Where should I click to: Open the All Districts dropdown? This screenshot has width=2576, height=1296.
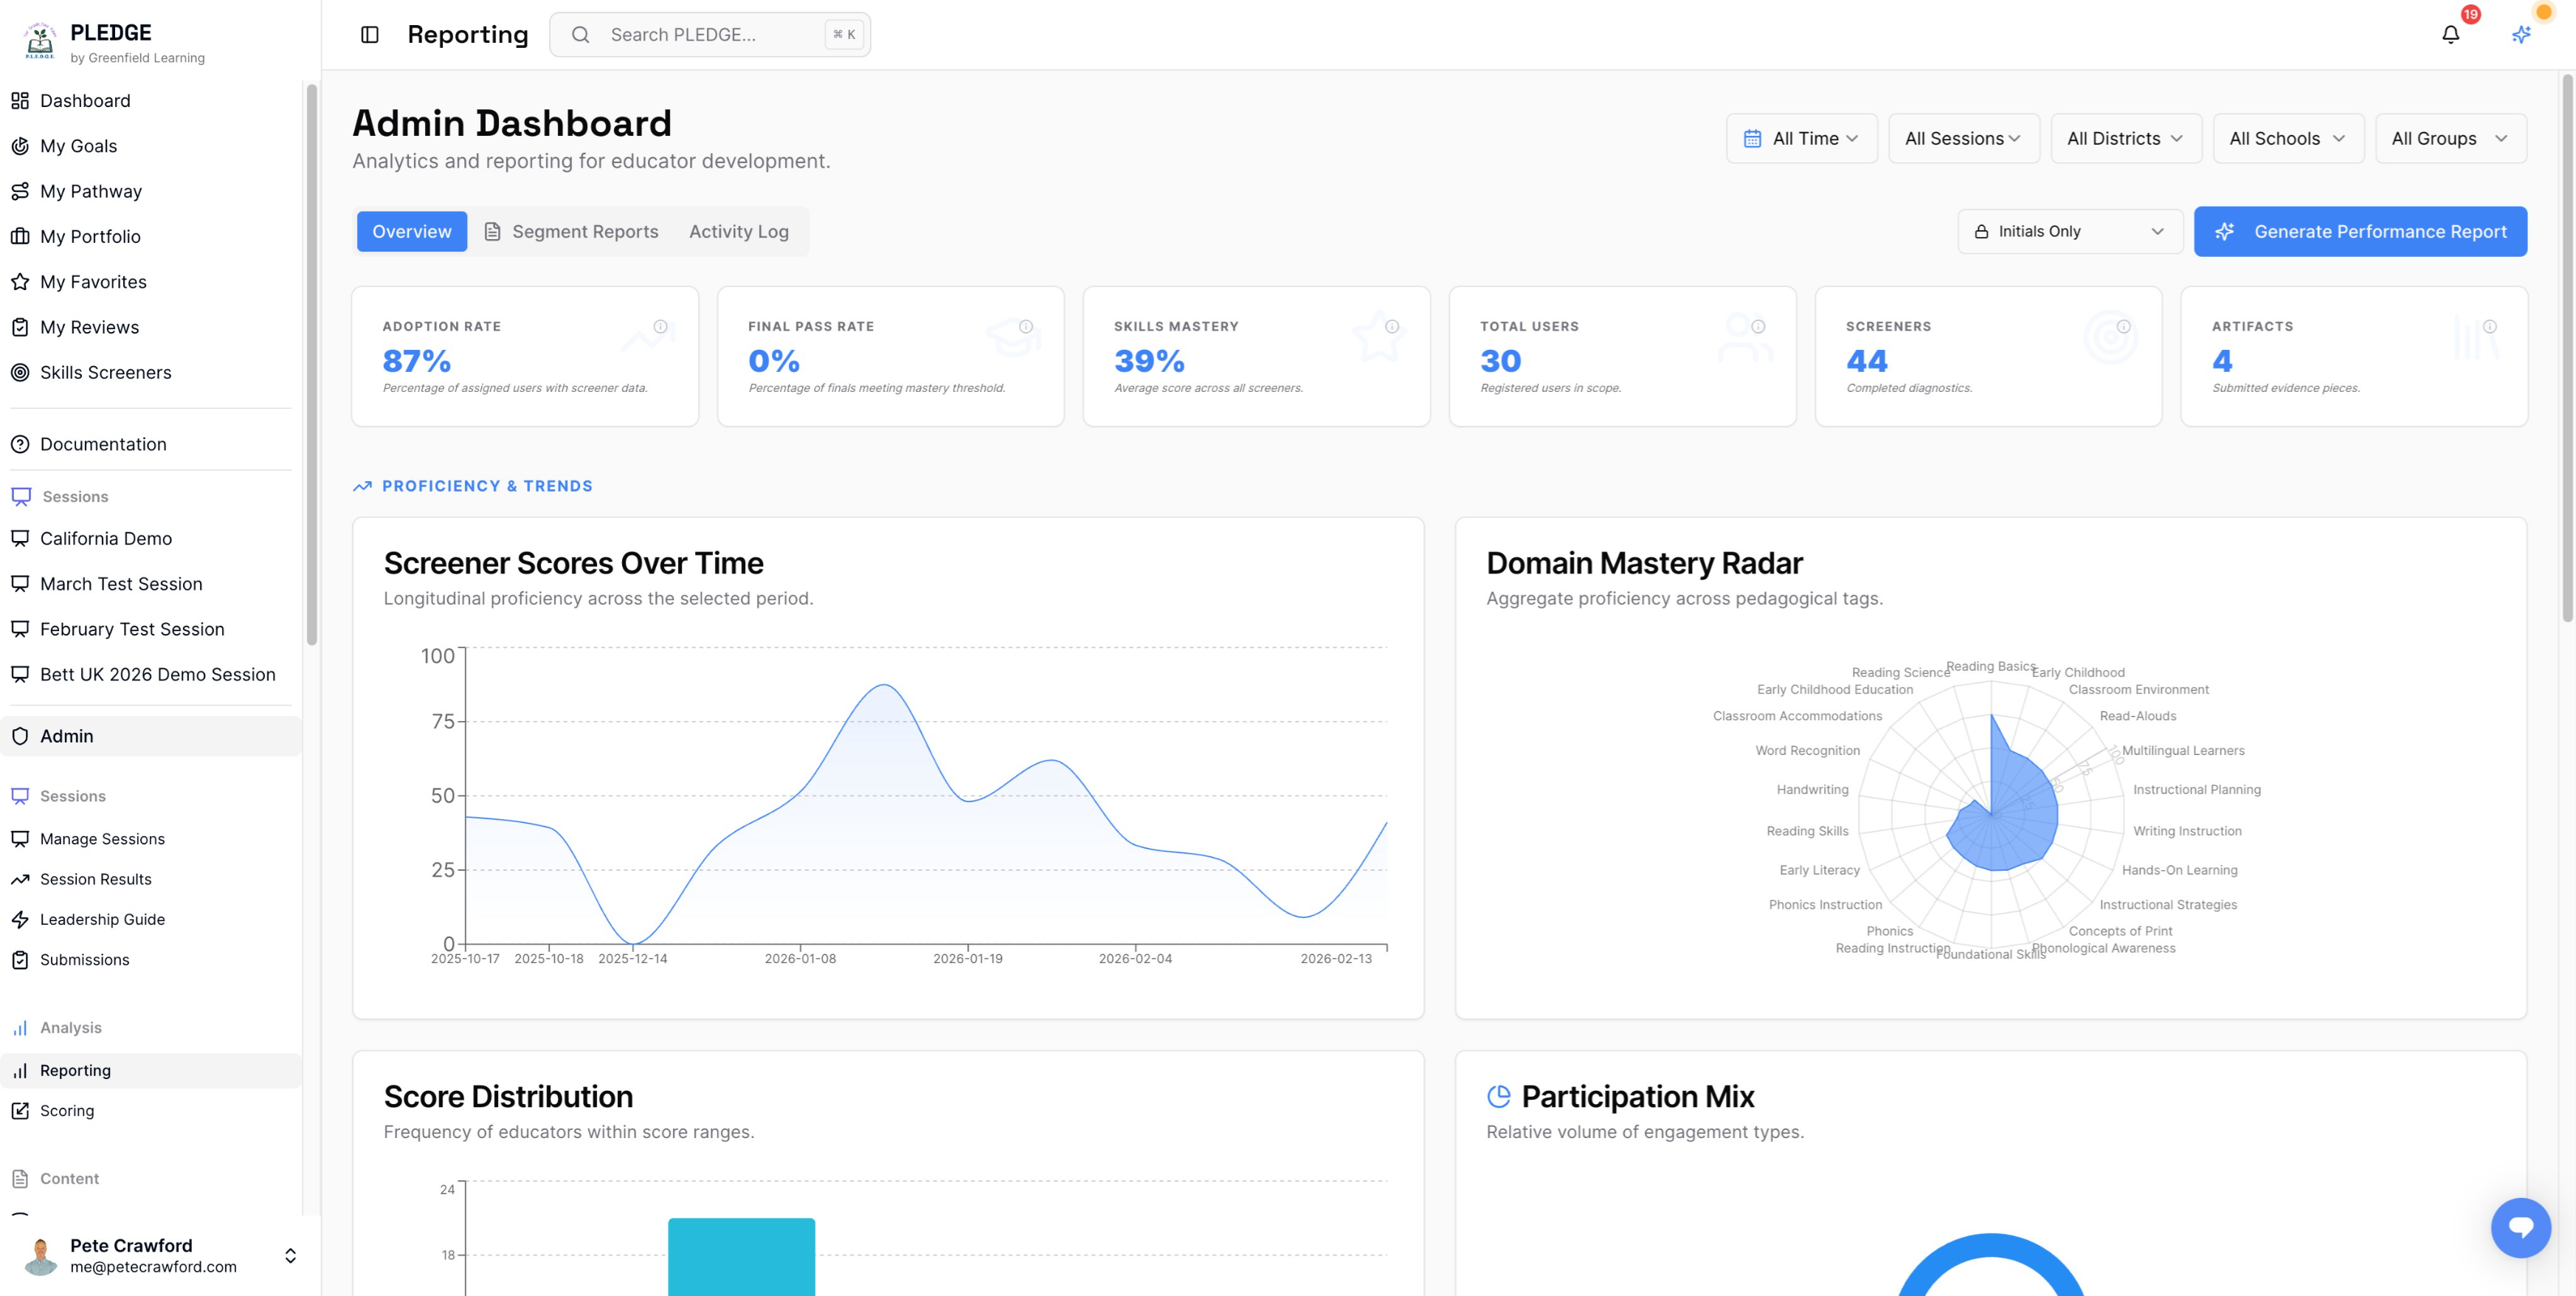point(2126,138)
